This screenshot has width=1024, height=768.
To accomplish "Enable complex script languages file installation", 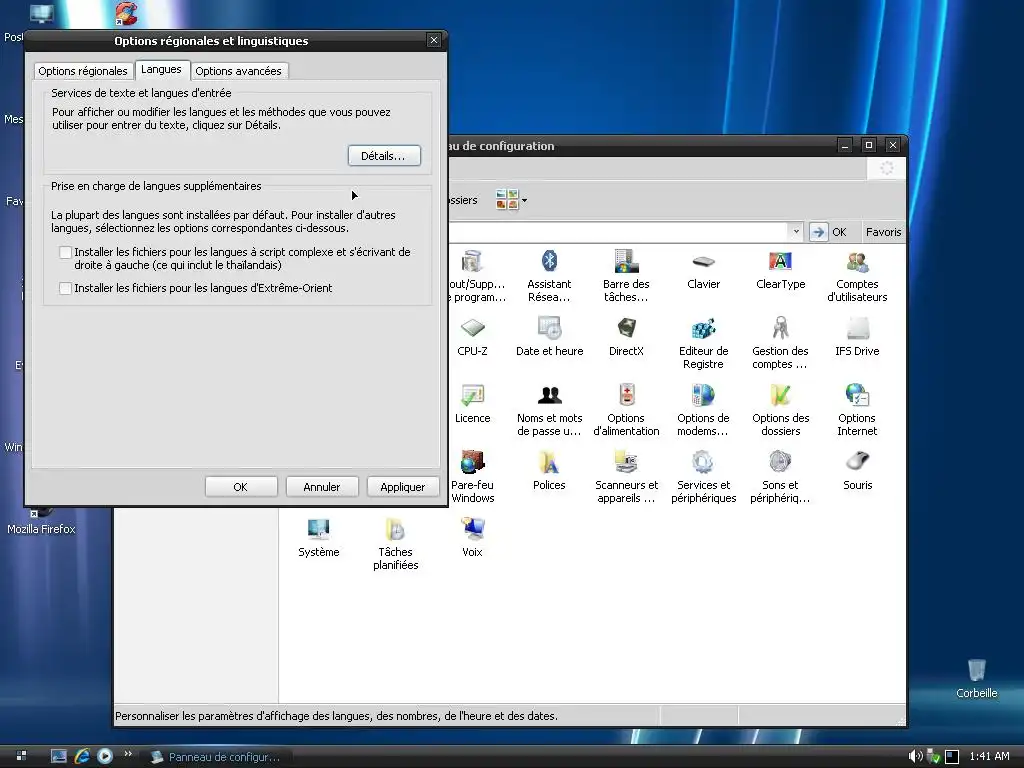I will pyautogui.click(x=65, y=252).
